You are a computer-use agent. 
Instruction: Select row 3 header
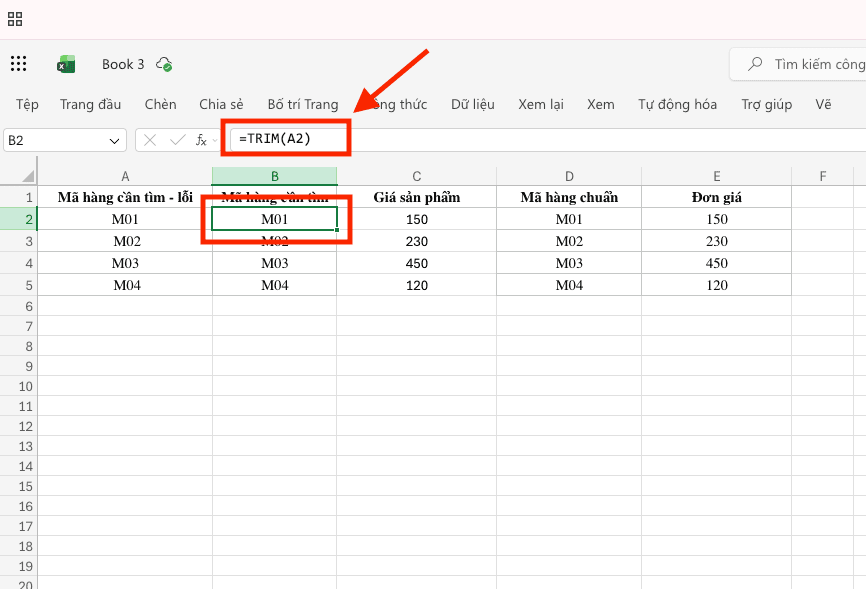[x=19, y=241]
